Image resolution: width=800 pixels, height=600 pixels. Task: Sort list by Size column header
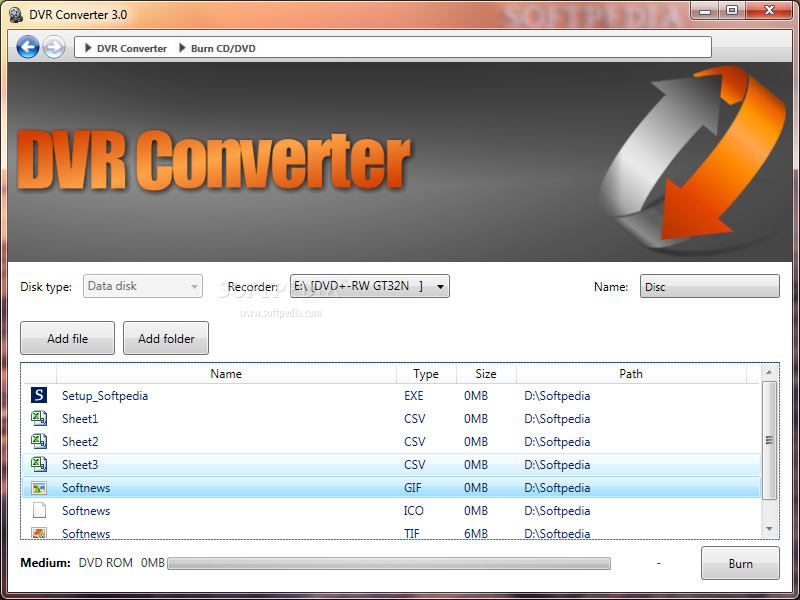[486, 374]
